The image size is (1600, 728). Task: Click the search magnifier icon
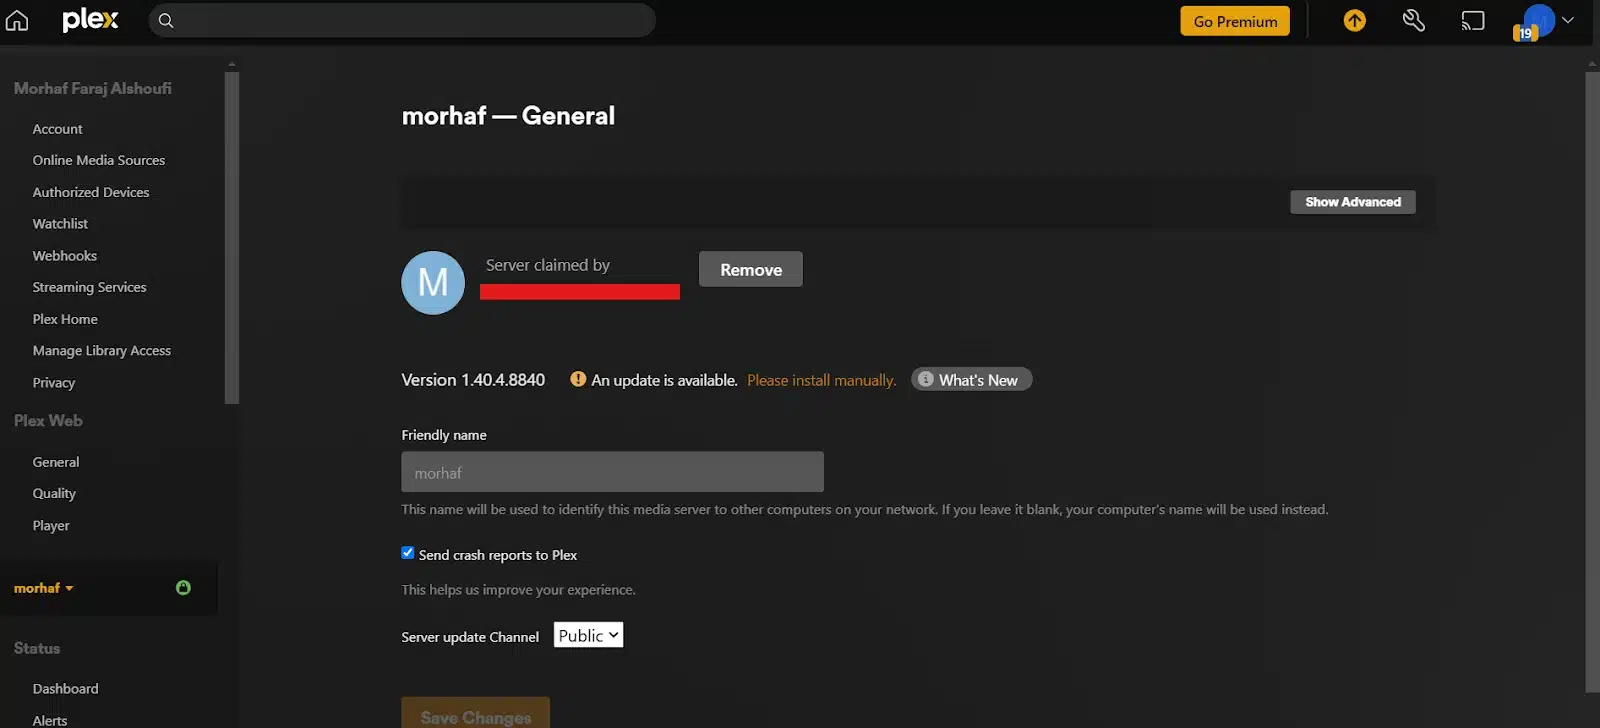166,20
